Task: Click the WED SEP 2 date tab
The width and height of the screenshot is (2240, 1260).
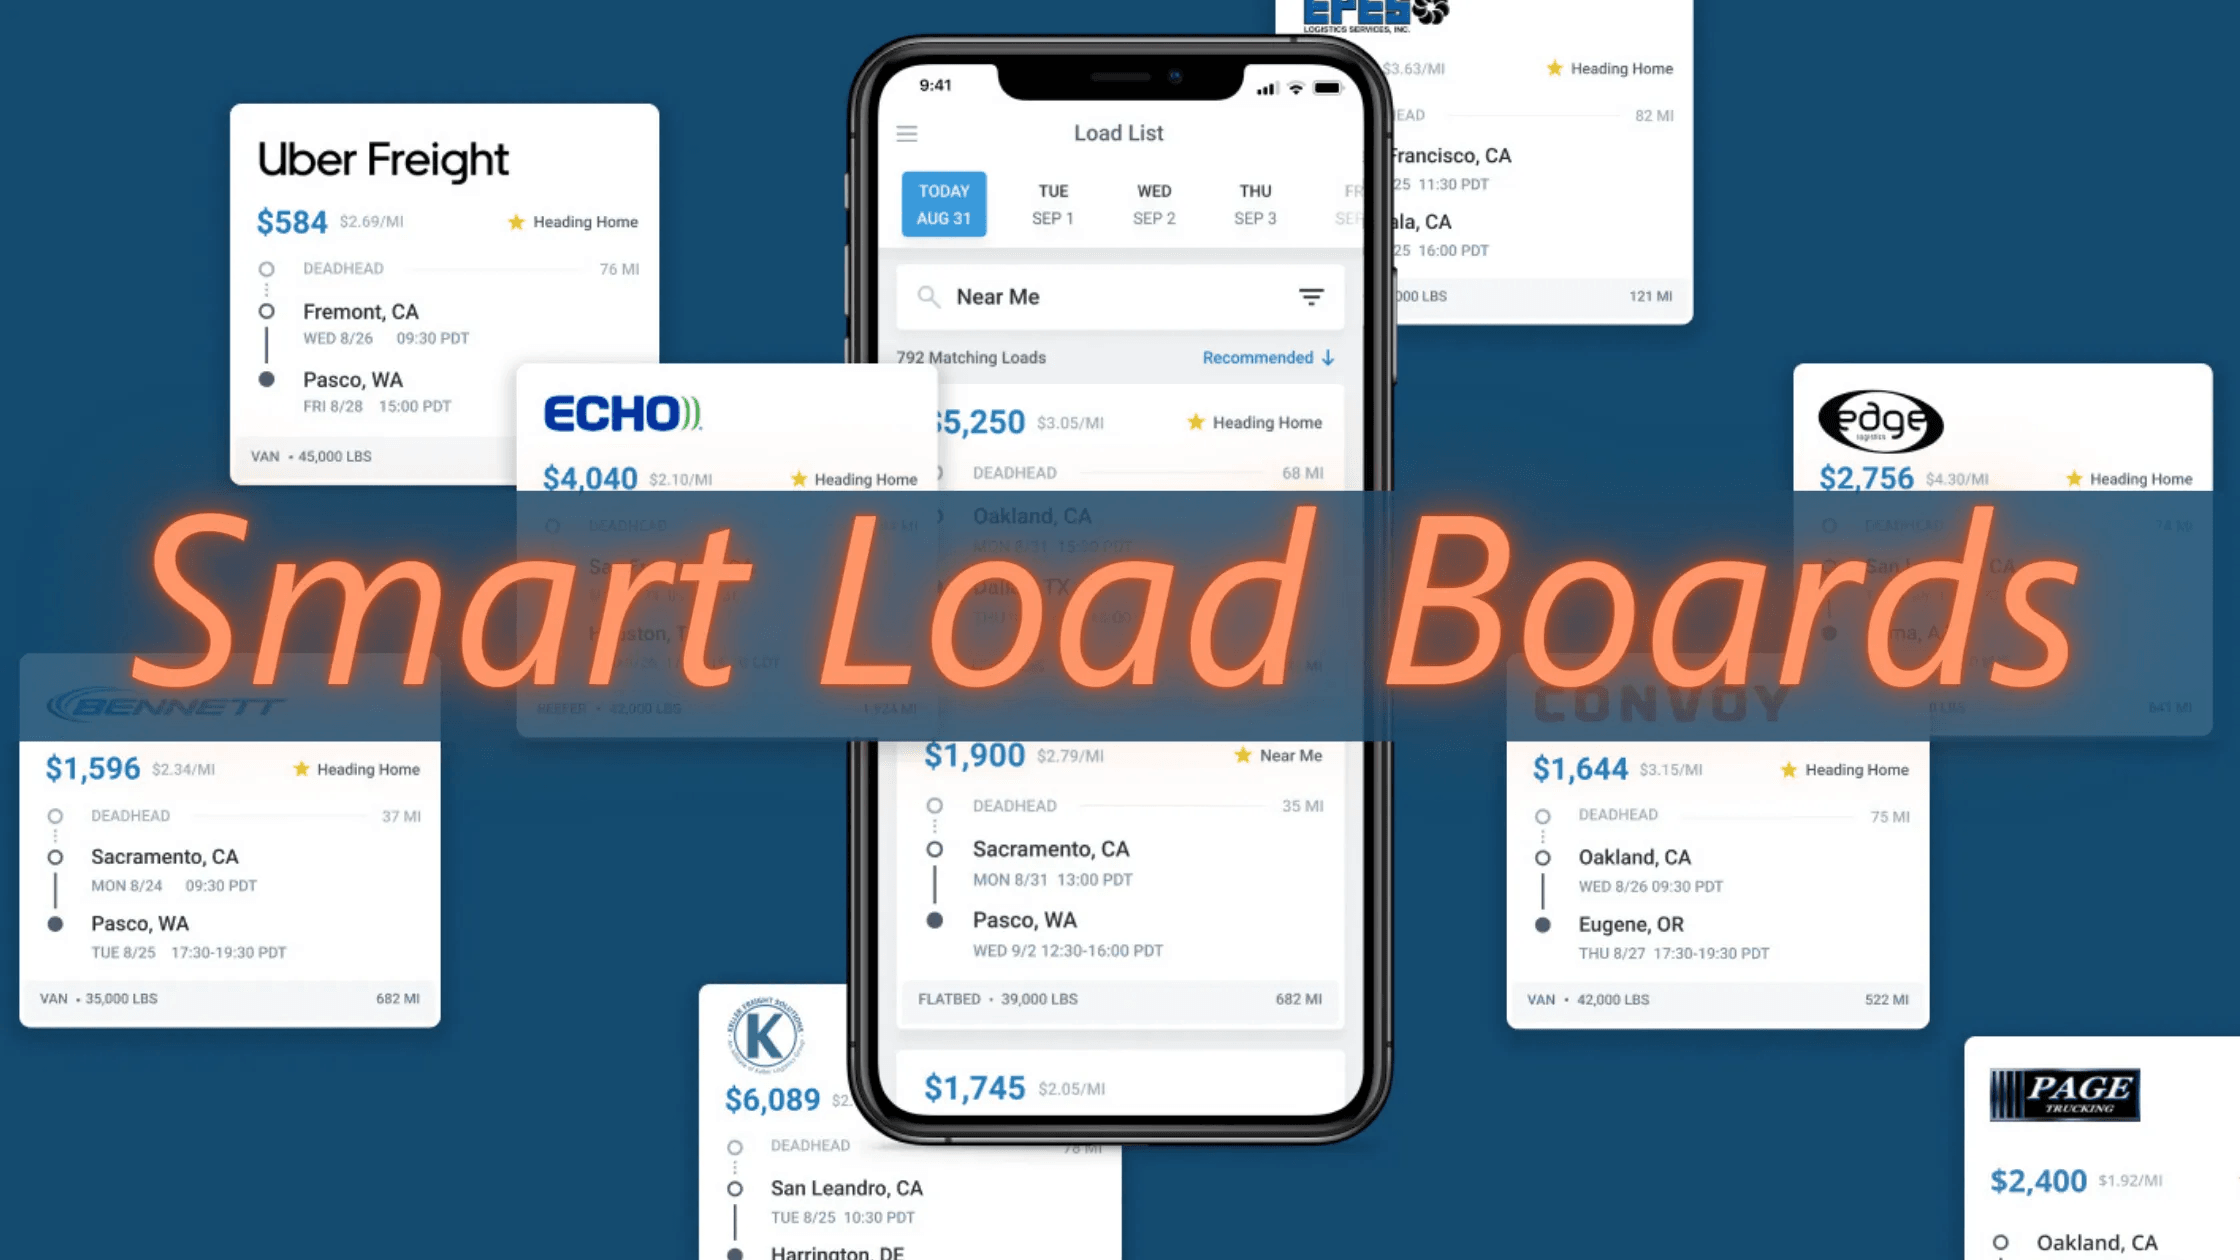Action: click(x=1154, y=202)
